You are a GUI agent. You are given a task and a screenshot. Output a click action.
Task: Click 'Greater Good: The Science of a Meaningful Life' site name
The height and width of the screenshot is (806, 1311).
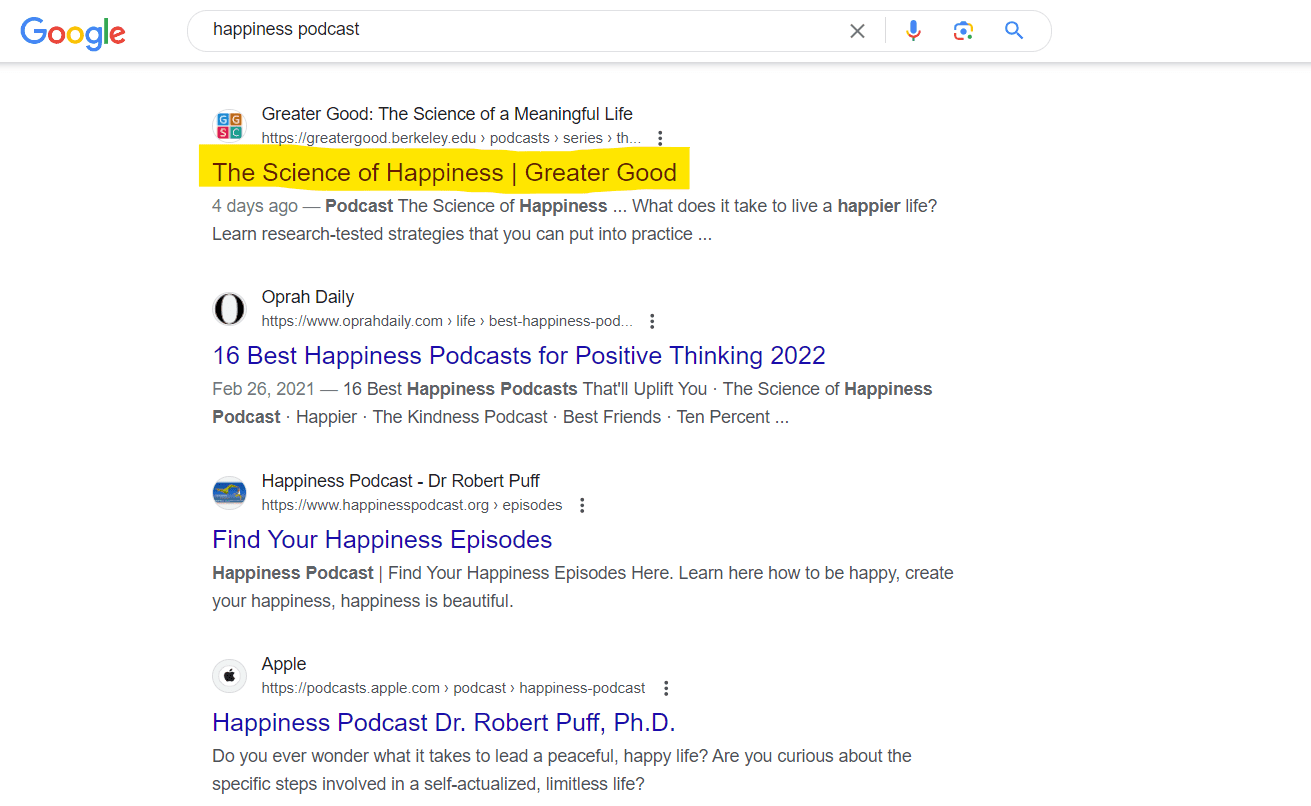click(x=447, y=114)
